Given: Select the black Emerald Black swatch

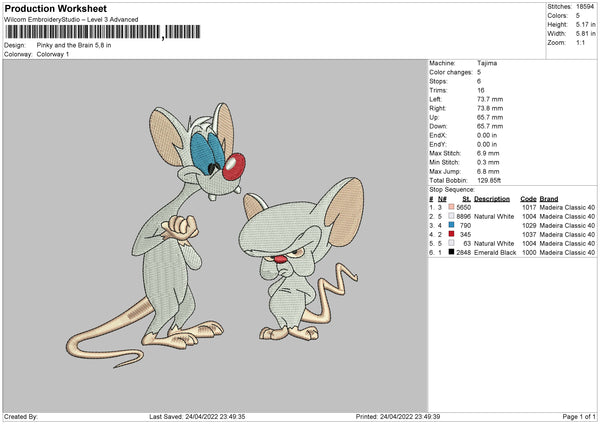Looking at the screenshot, I should point(452,252).
